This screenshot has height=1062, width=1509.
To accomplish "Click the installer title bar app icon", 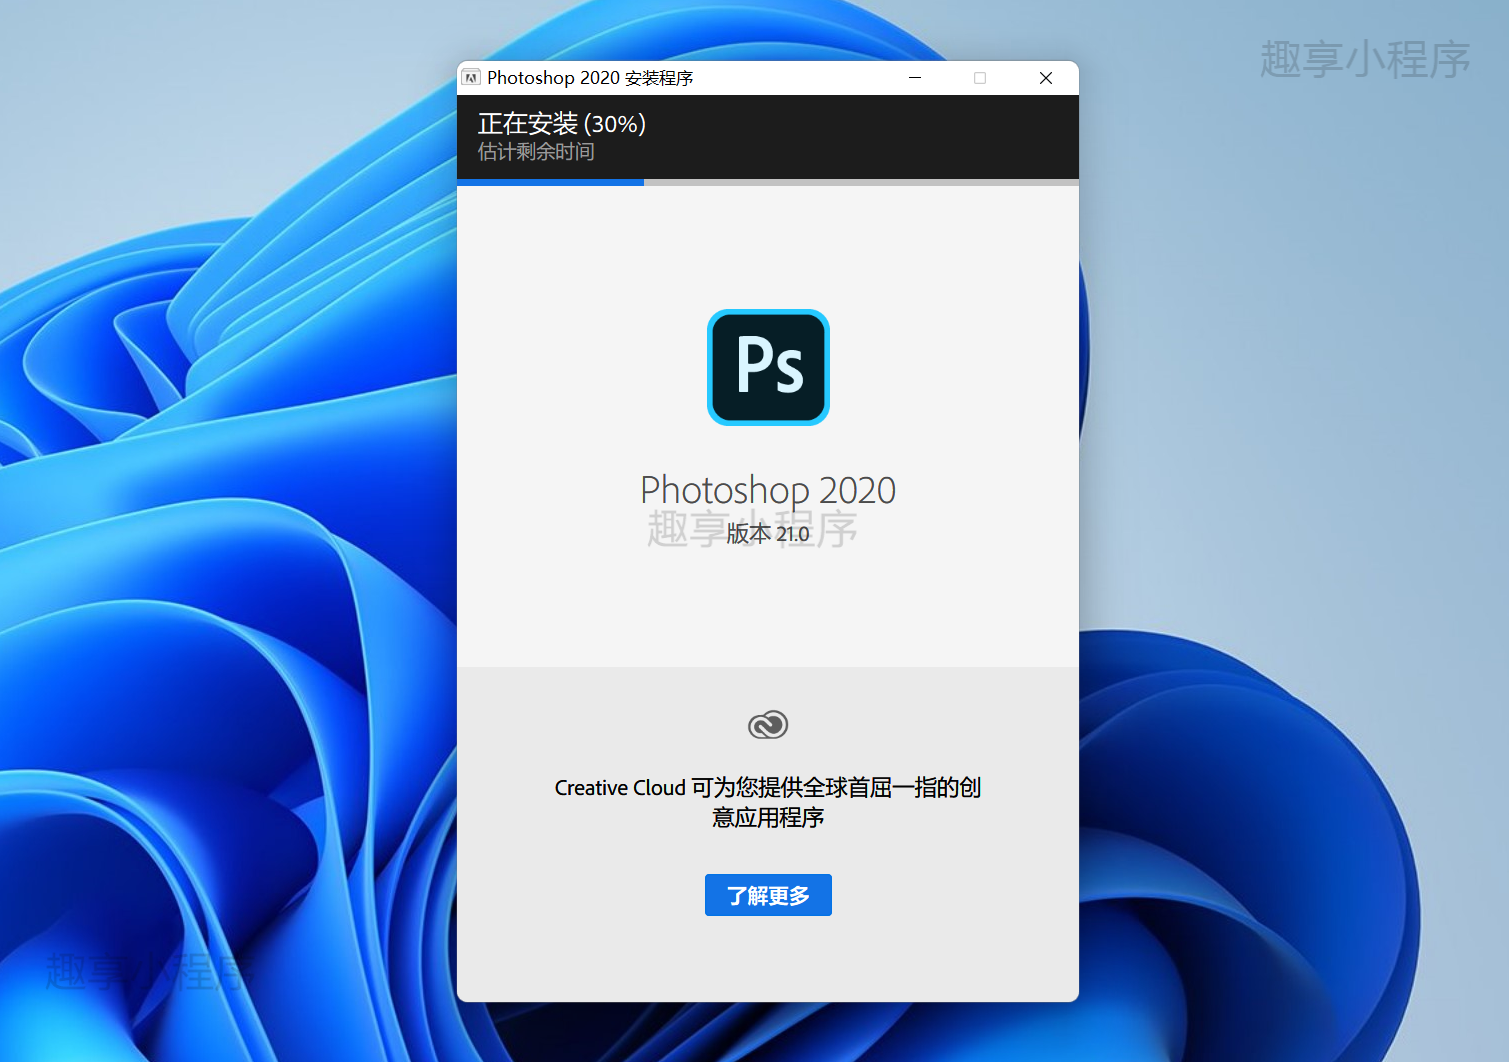I will point(472,78).
